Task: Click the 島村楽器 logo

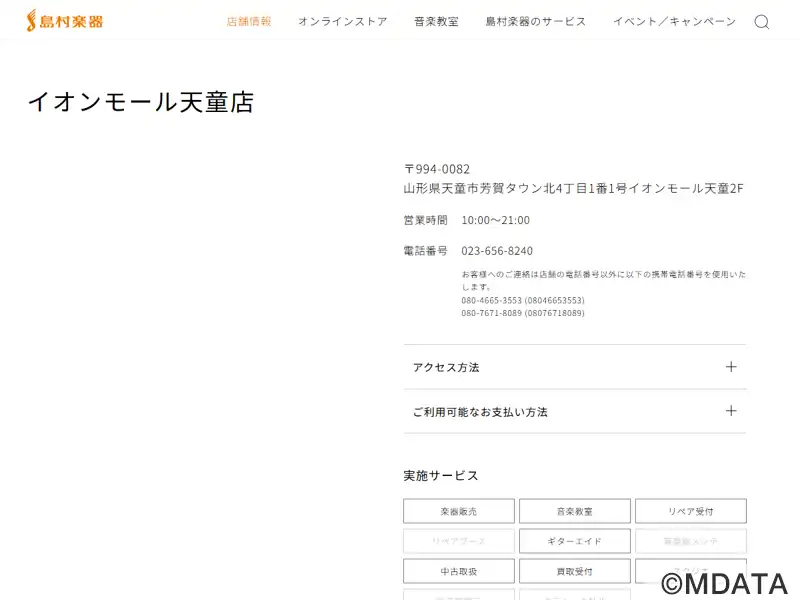Action: tap(65, 21)
